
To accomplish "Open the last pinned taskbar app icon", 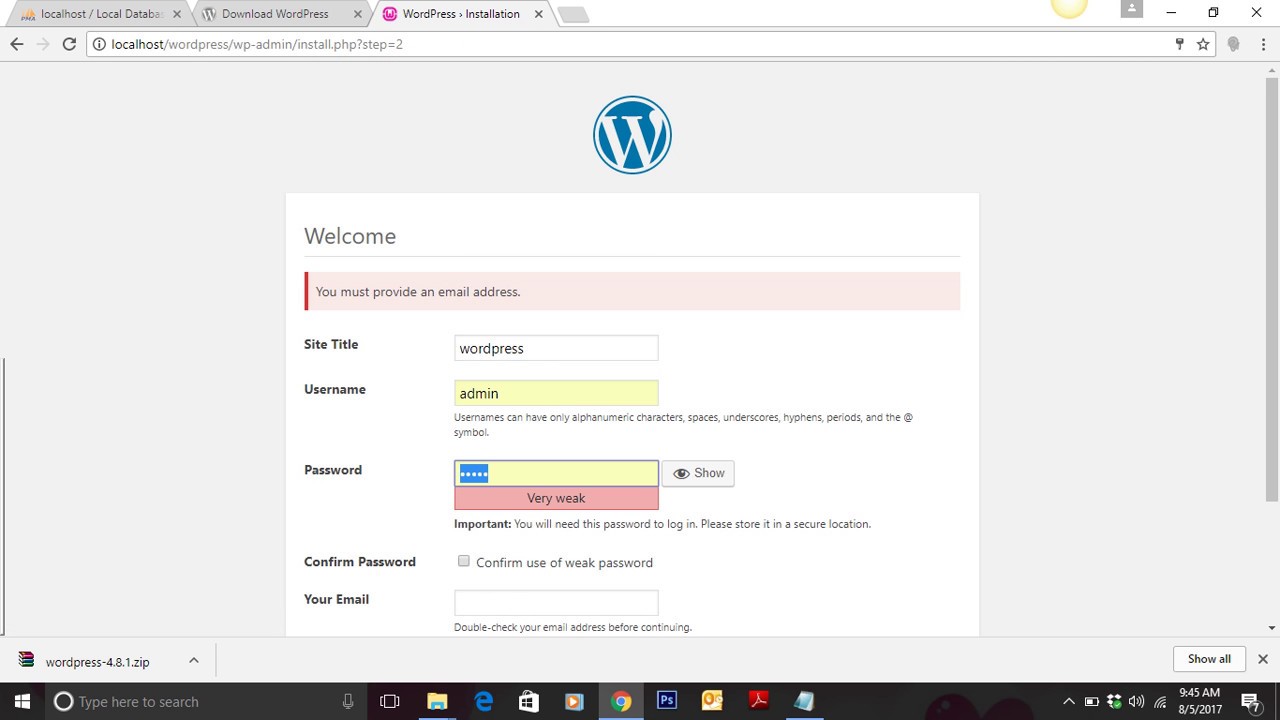I will pos(804,701).
